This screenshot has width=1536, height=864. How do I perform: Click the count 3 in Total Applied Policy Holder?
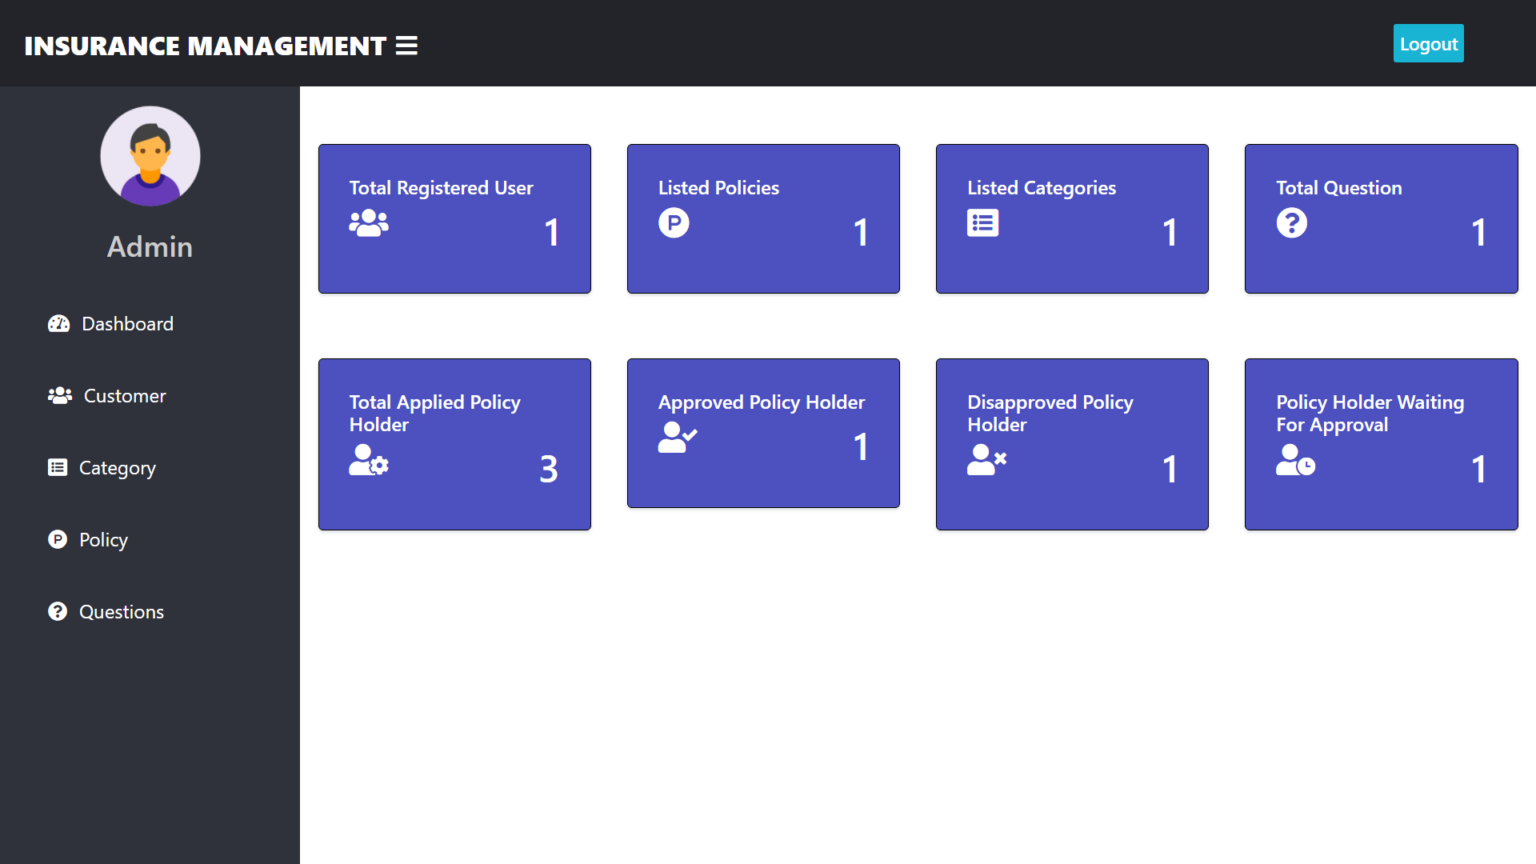[x=549, y=469]
